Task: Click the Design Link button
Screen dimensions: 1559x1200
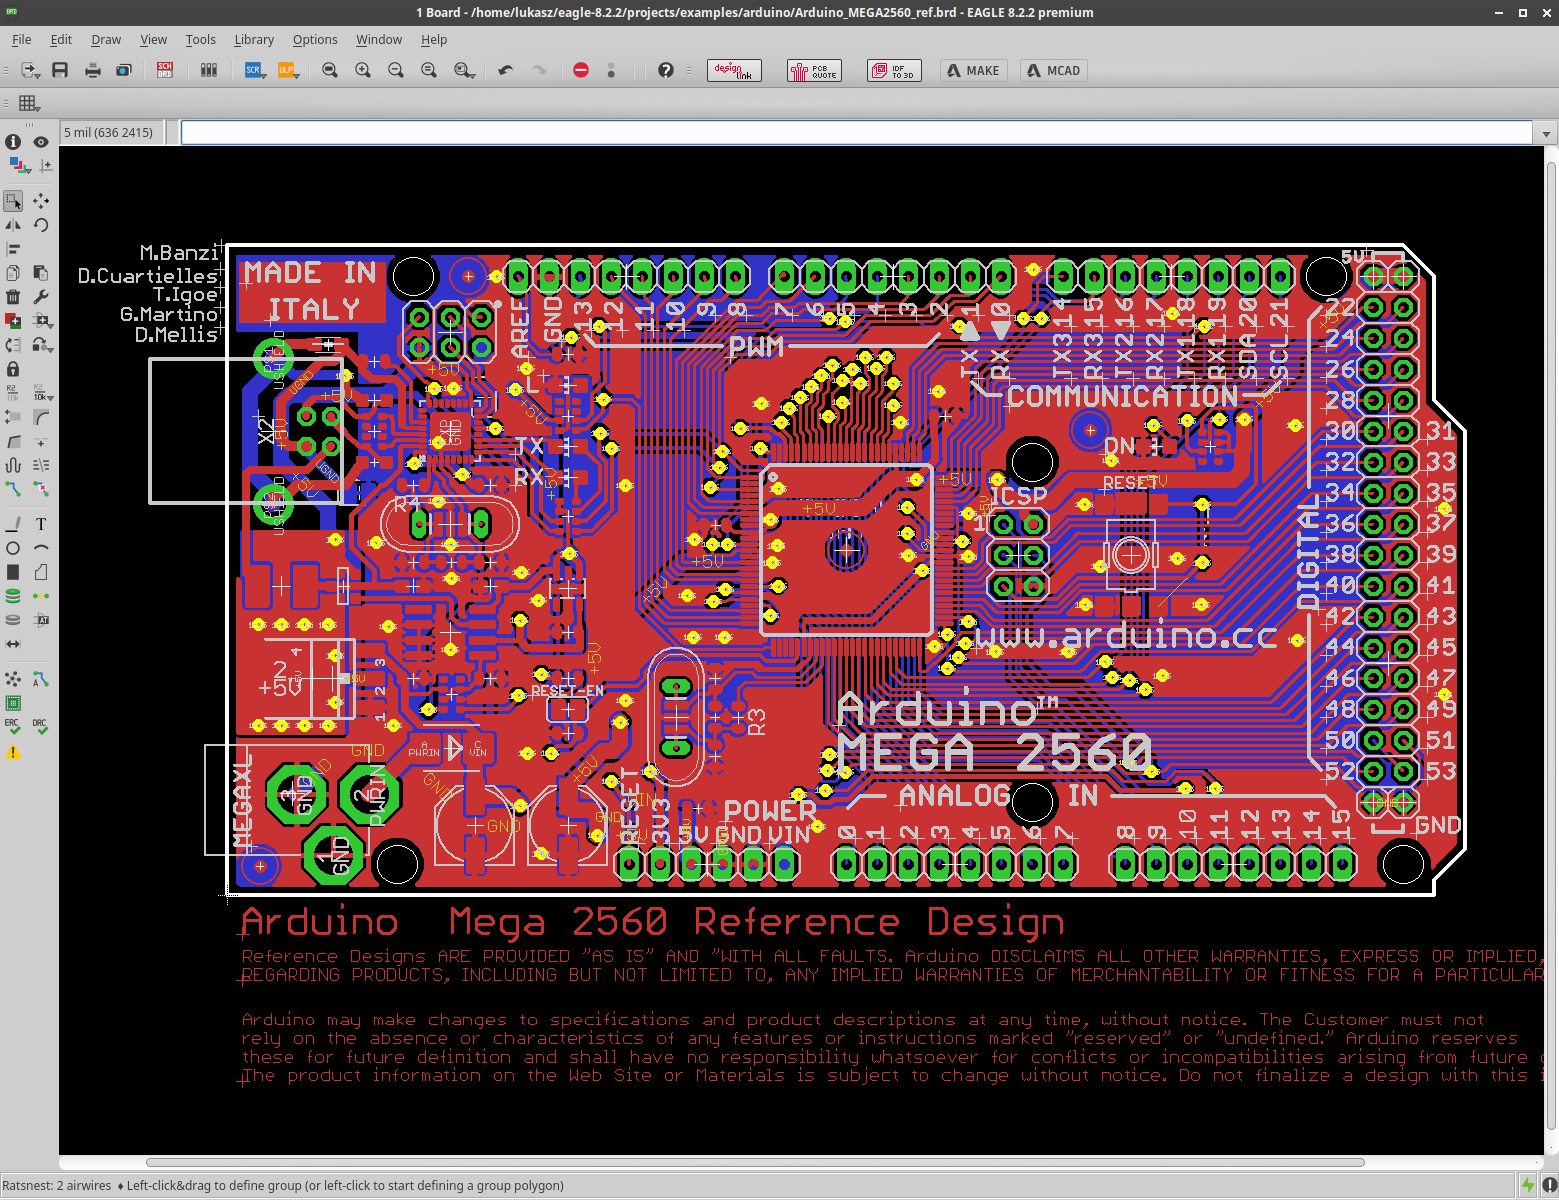Action: pyautogui.click(x=734, y=70)
